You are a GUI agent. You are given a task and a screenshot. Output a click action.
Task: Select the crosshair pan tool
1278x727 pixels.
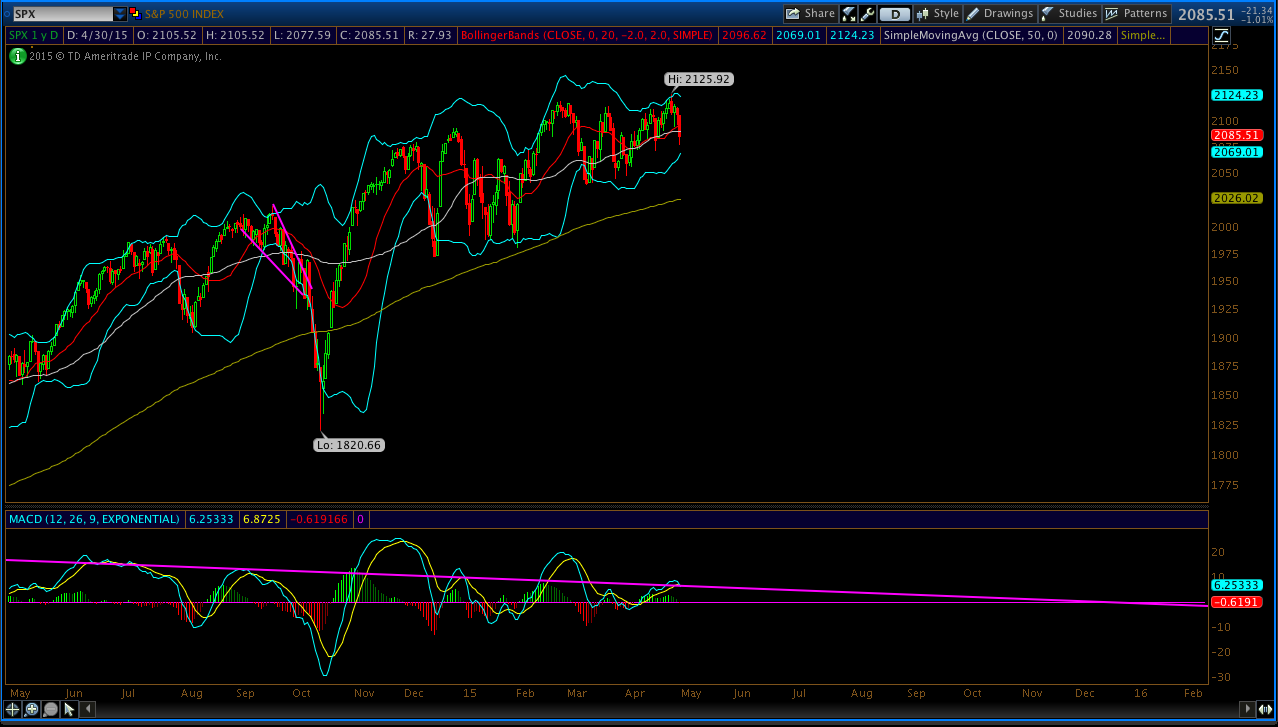pos(12,709)
